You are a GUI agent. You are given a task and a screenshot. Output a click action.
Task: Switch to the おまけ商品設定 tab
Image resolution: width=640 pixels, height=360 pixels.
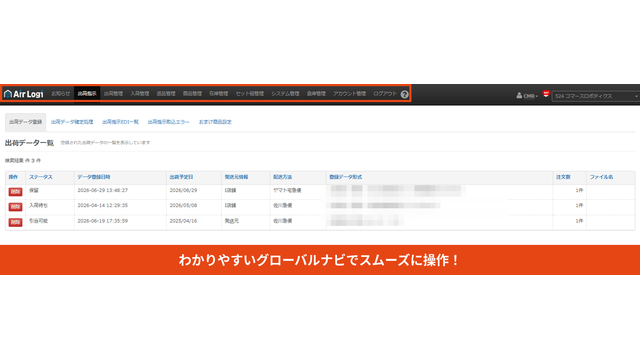coord(215,122)
